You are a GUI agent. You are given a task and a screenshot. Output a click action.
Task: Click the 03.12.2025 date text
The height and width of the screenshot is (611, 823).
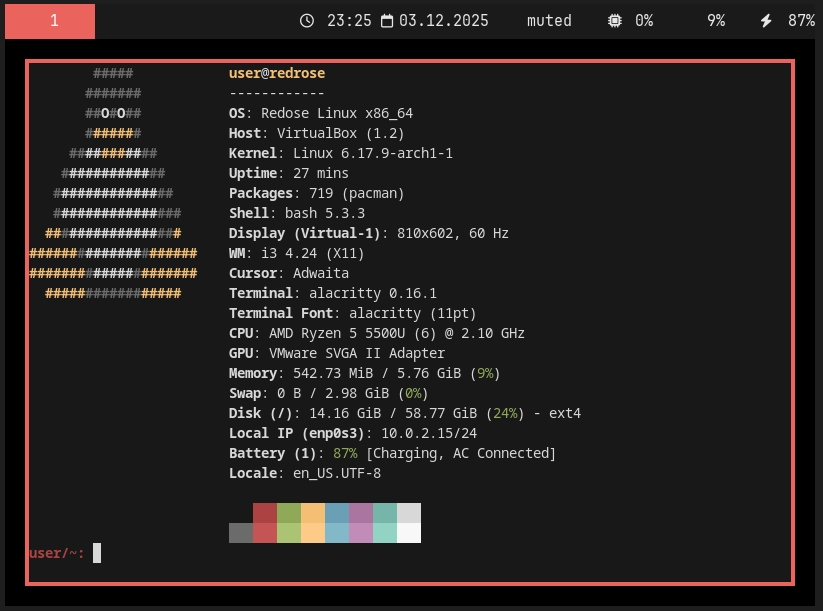click(443, 21)
